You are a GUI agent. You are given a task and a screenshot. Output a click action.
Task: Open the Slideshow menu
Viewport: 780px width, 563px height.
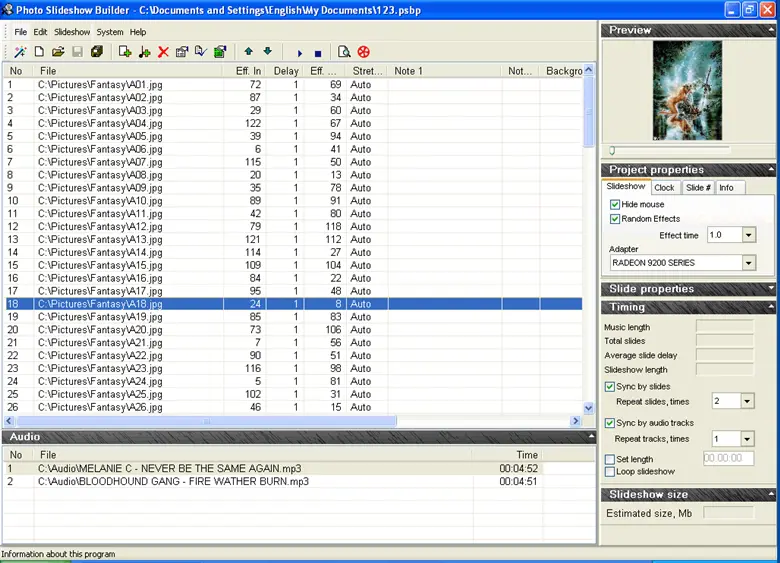tap(72, 32)
